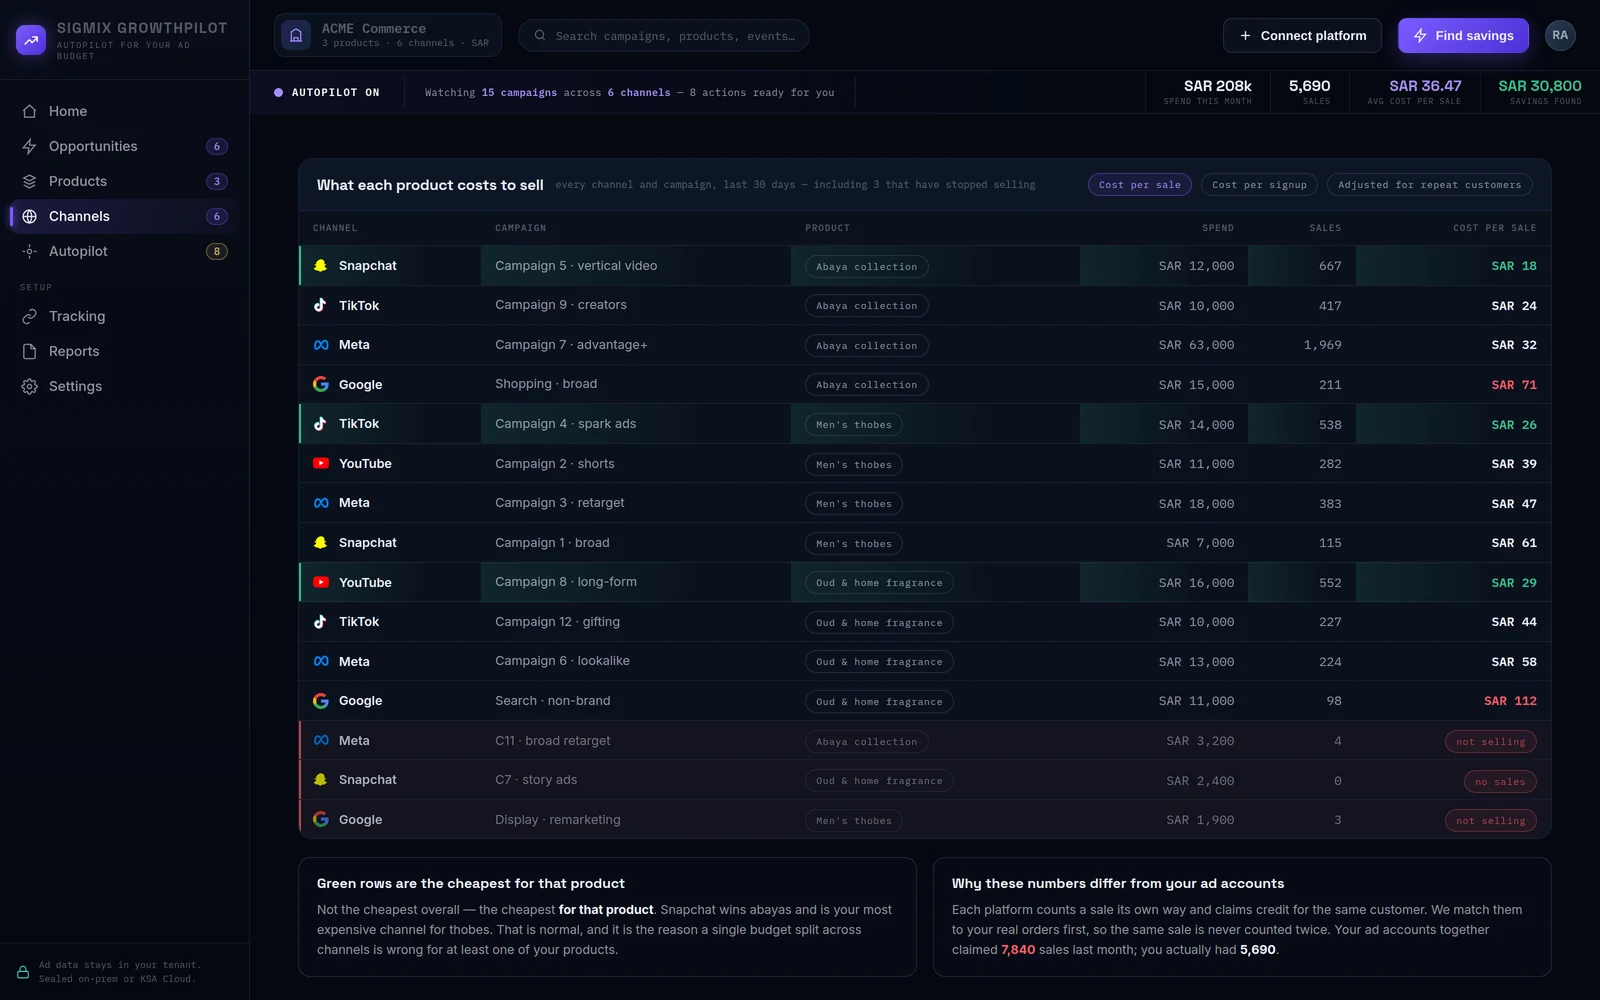Click Oud & home fragrance tag, Campaign 8 row
1600x1000 pixels.
pos(879,582)
